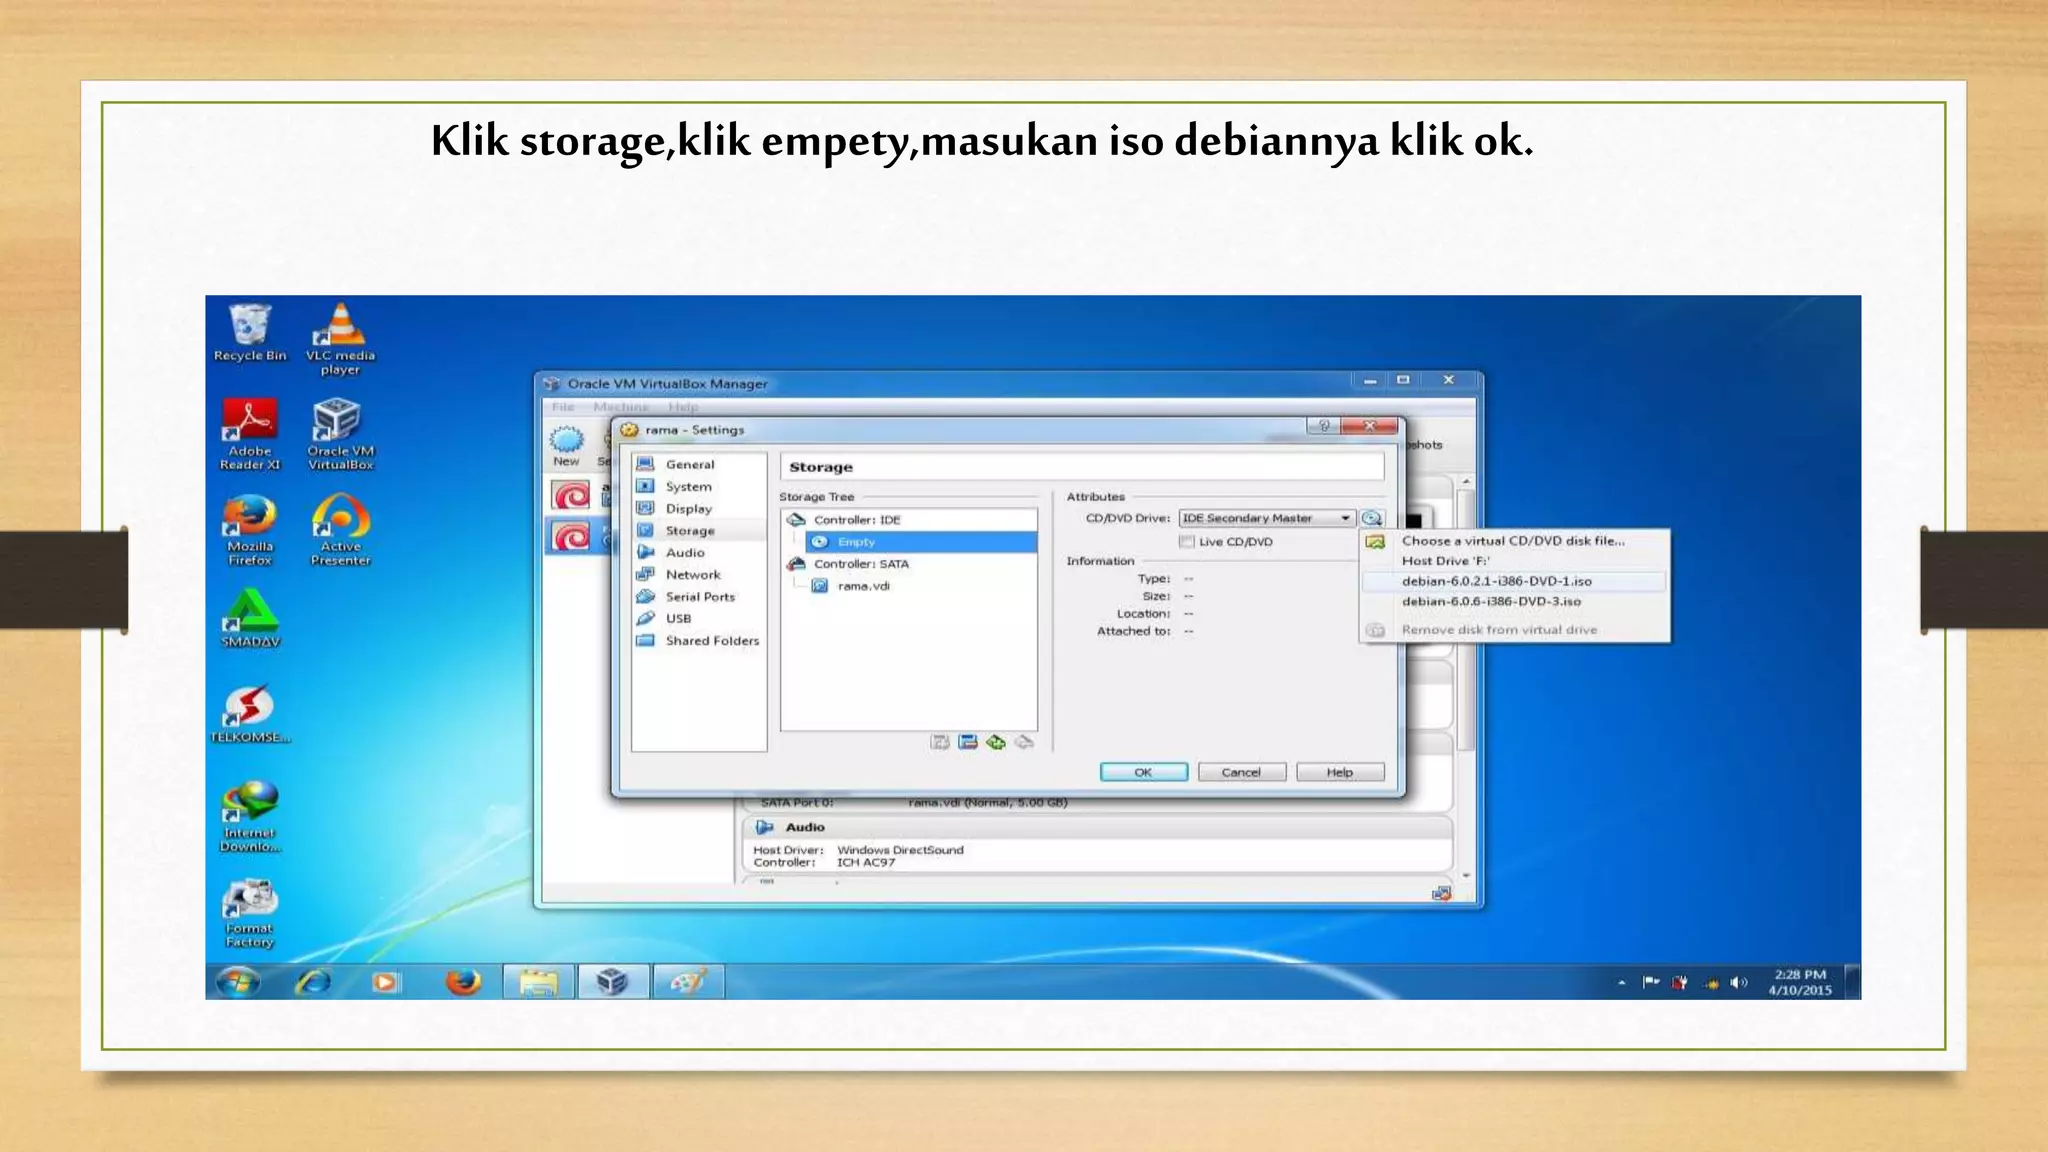The height and width of the screenshot is (1152, 2048).
Task: Click the Windows Start button
Action: pyautogui.click(x=238, y=982)
